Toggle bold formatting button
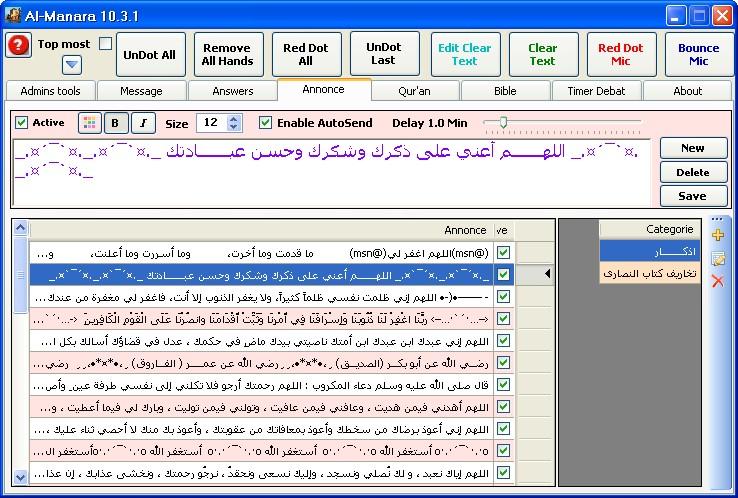Screen dimensions: 738x498 117,123
